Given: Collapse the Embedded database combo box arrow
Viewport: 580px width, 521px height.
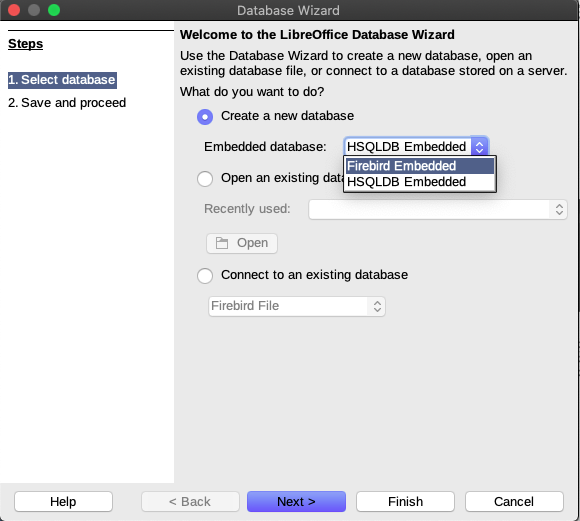Looking at the screenshot, I should [479, 147].
